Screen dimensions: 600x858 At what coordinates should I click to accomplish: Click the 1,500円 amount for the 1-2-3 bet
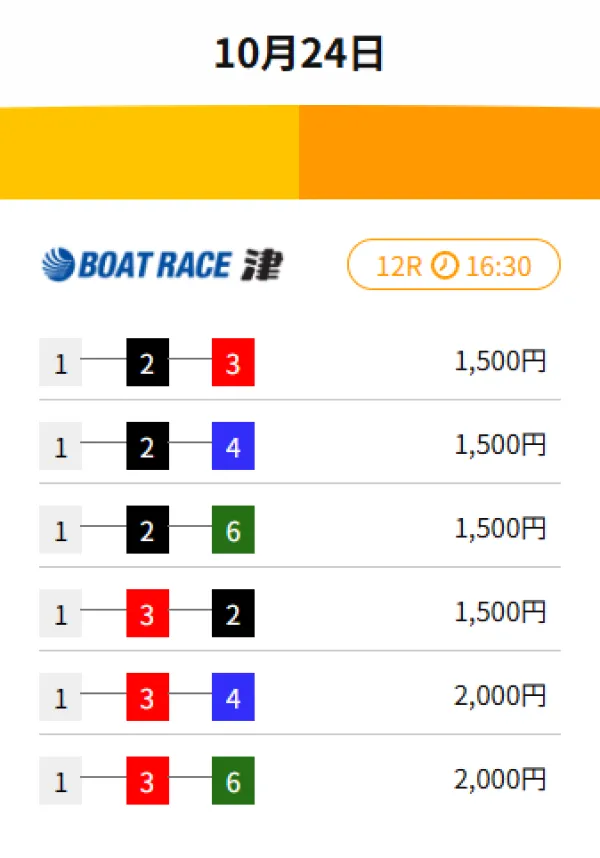(500, 362)
